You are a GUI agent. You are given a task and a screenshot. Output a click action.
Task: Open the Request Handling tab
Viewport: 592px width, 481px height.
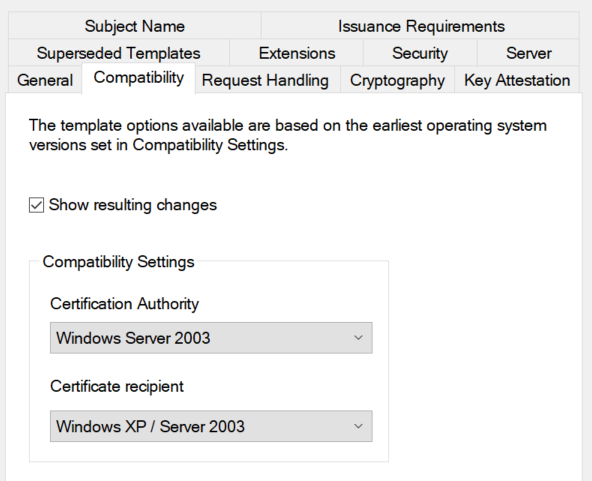tap(265, 80)
